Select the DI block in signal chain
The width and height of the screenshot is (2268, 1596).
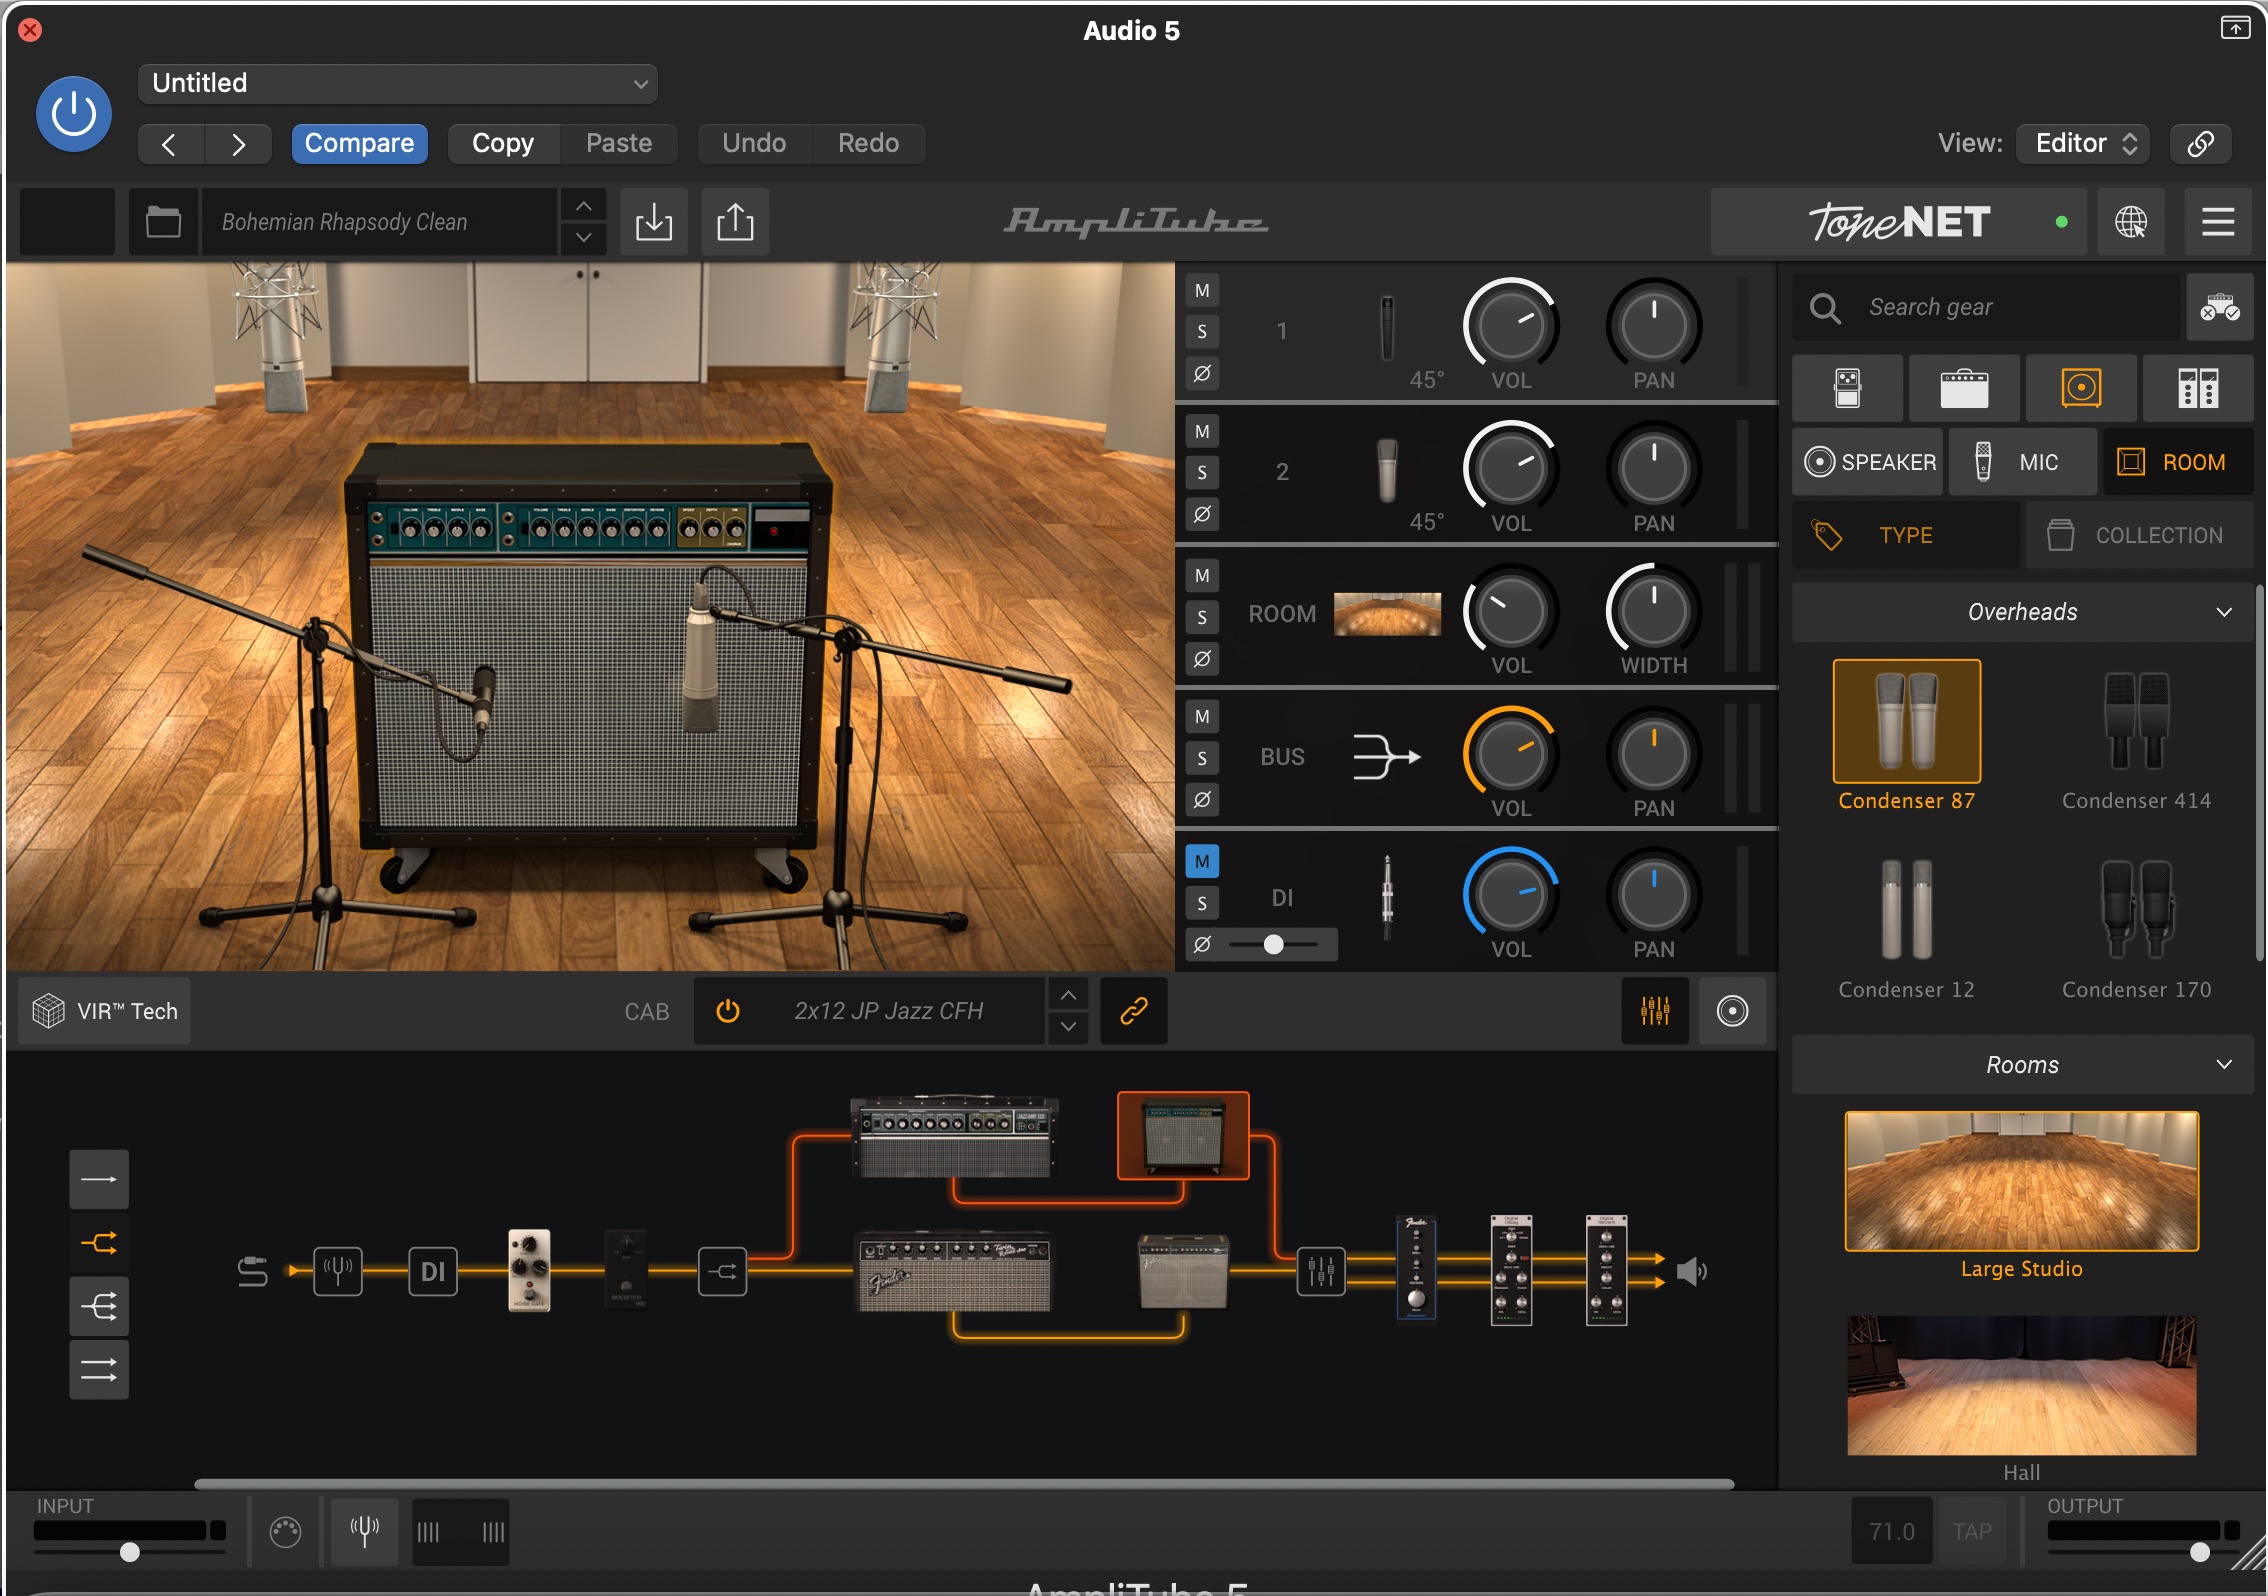[x=433, y=1272]
